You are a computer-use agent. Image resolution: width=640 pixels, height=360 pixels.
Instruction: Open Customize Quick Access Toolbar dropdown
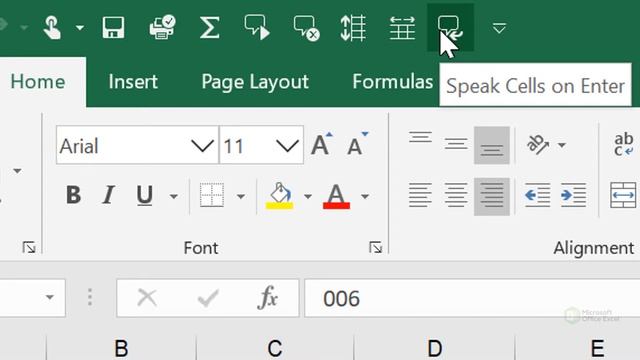(499, 28)
